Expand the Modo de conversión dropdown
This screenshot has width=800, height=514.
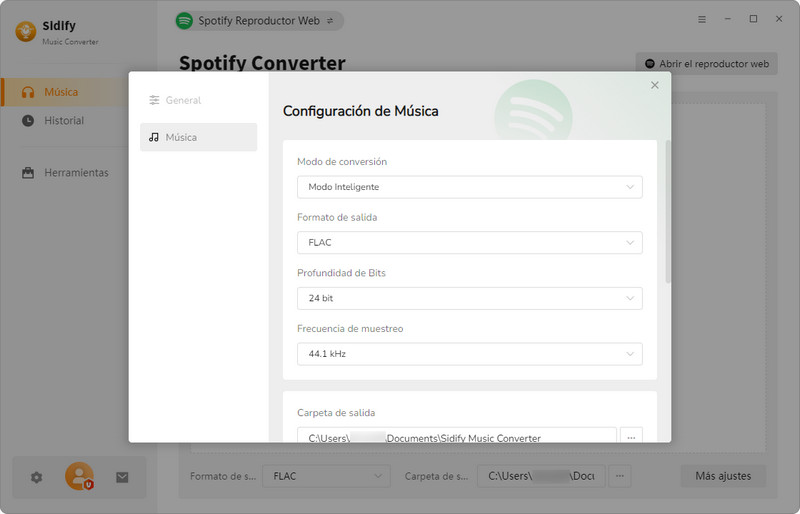(x=469, y=187)
